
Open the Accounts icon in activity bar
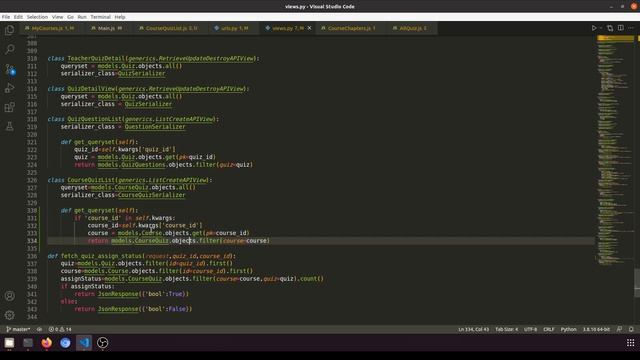[9, 296]
